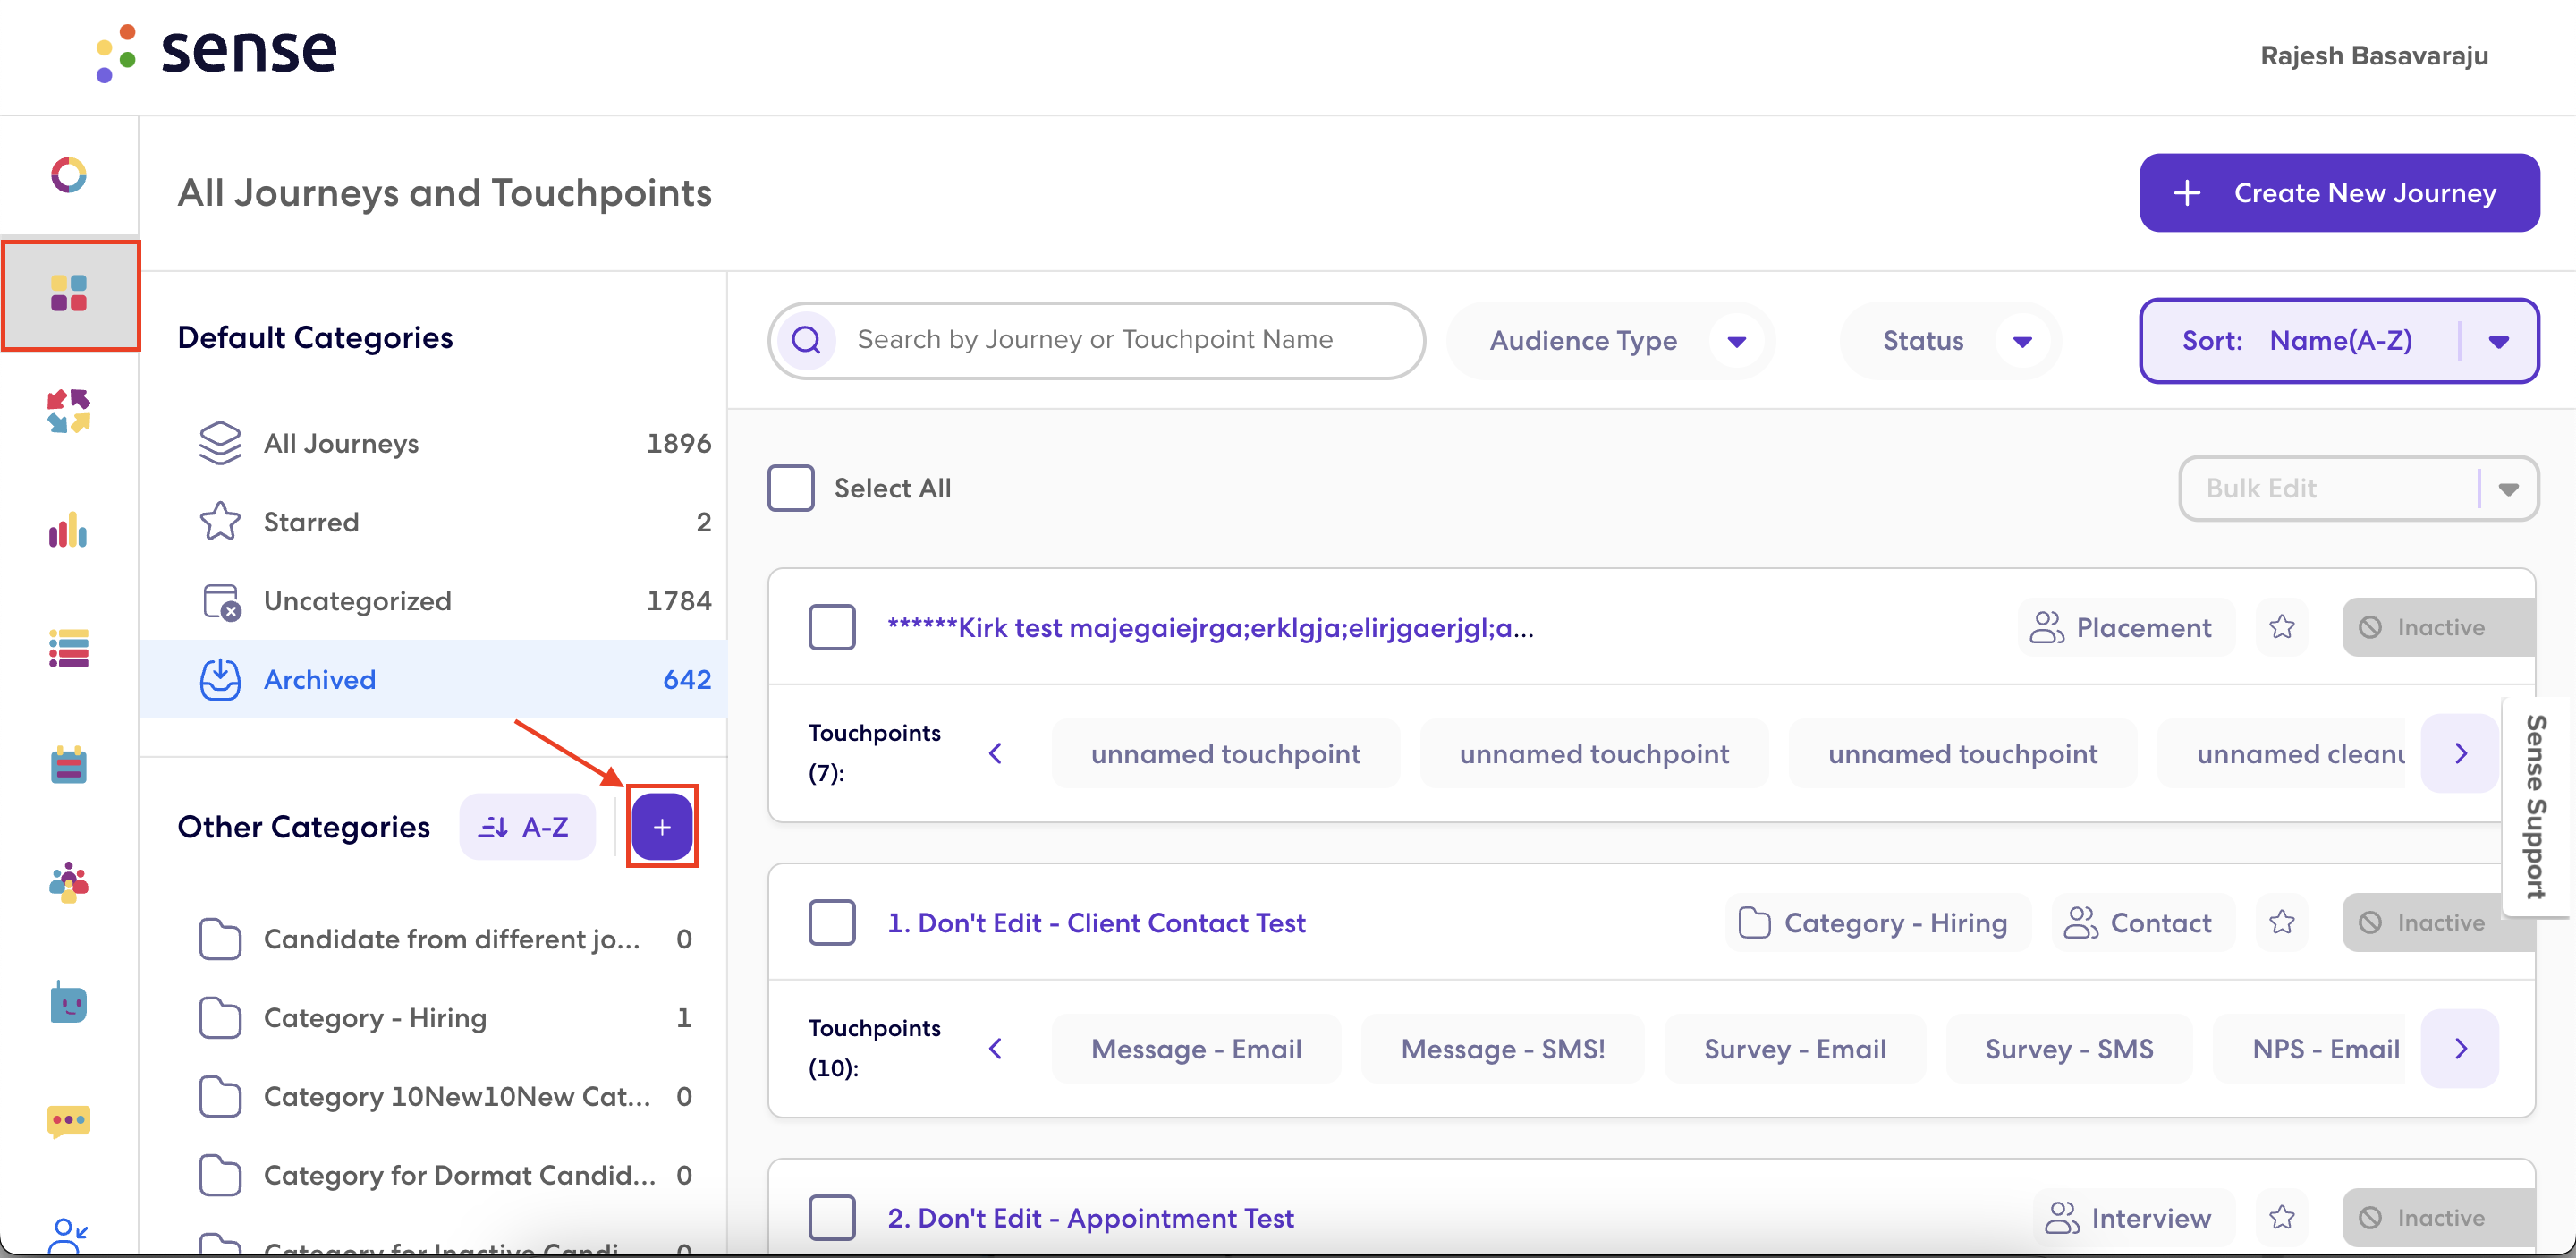The image size is (2576, 1258).
Task: Open the calendar sidebar icon
Action: (x=69, y=766)
